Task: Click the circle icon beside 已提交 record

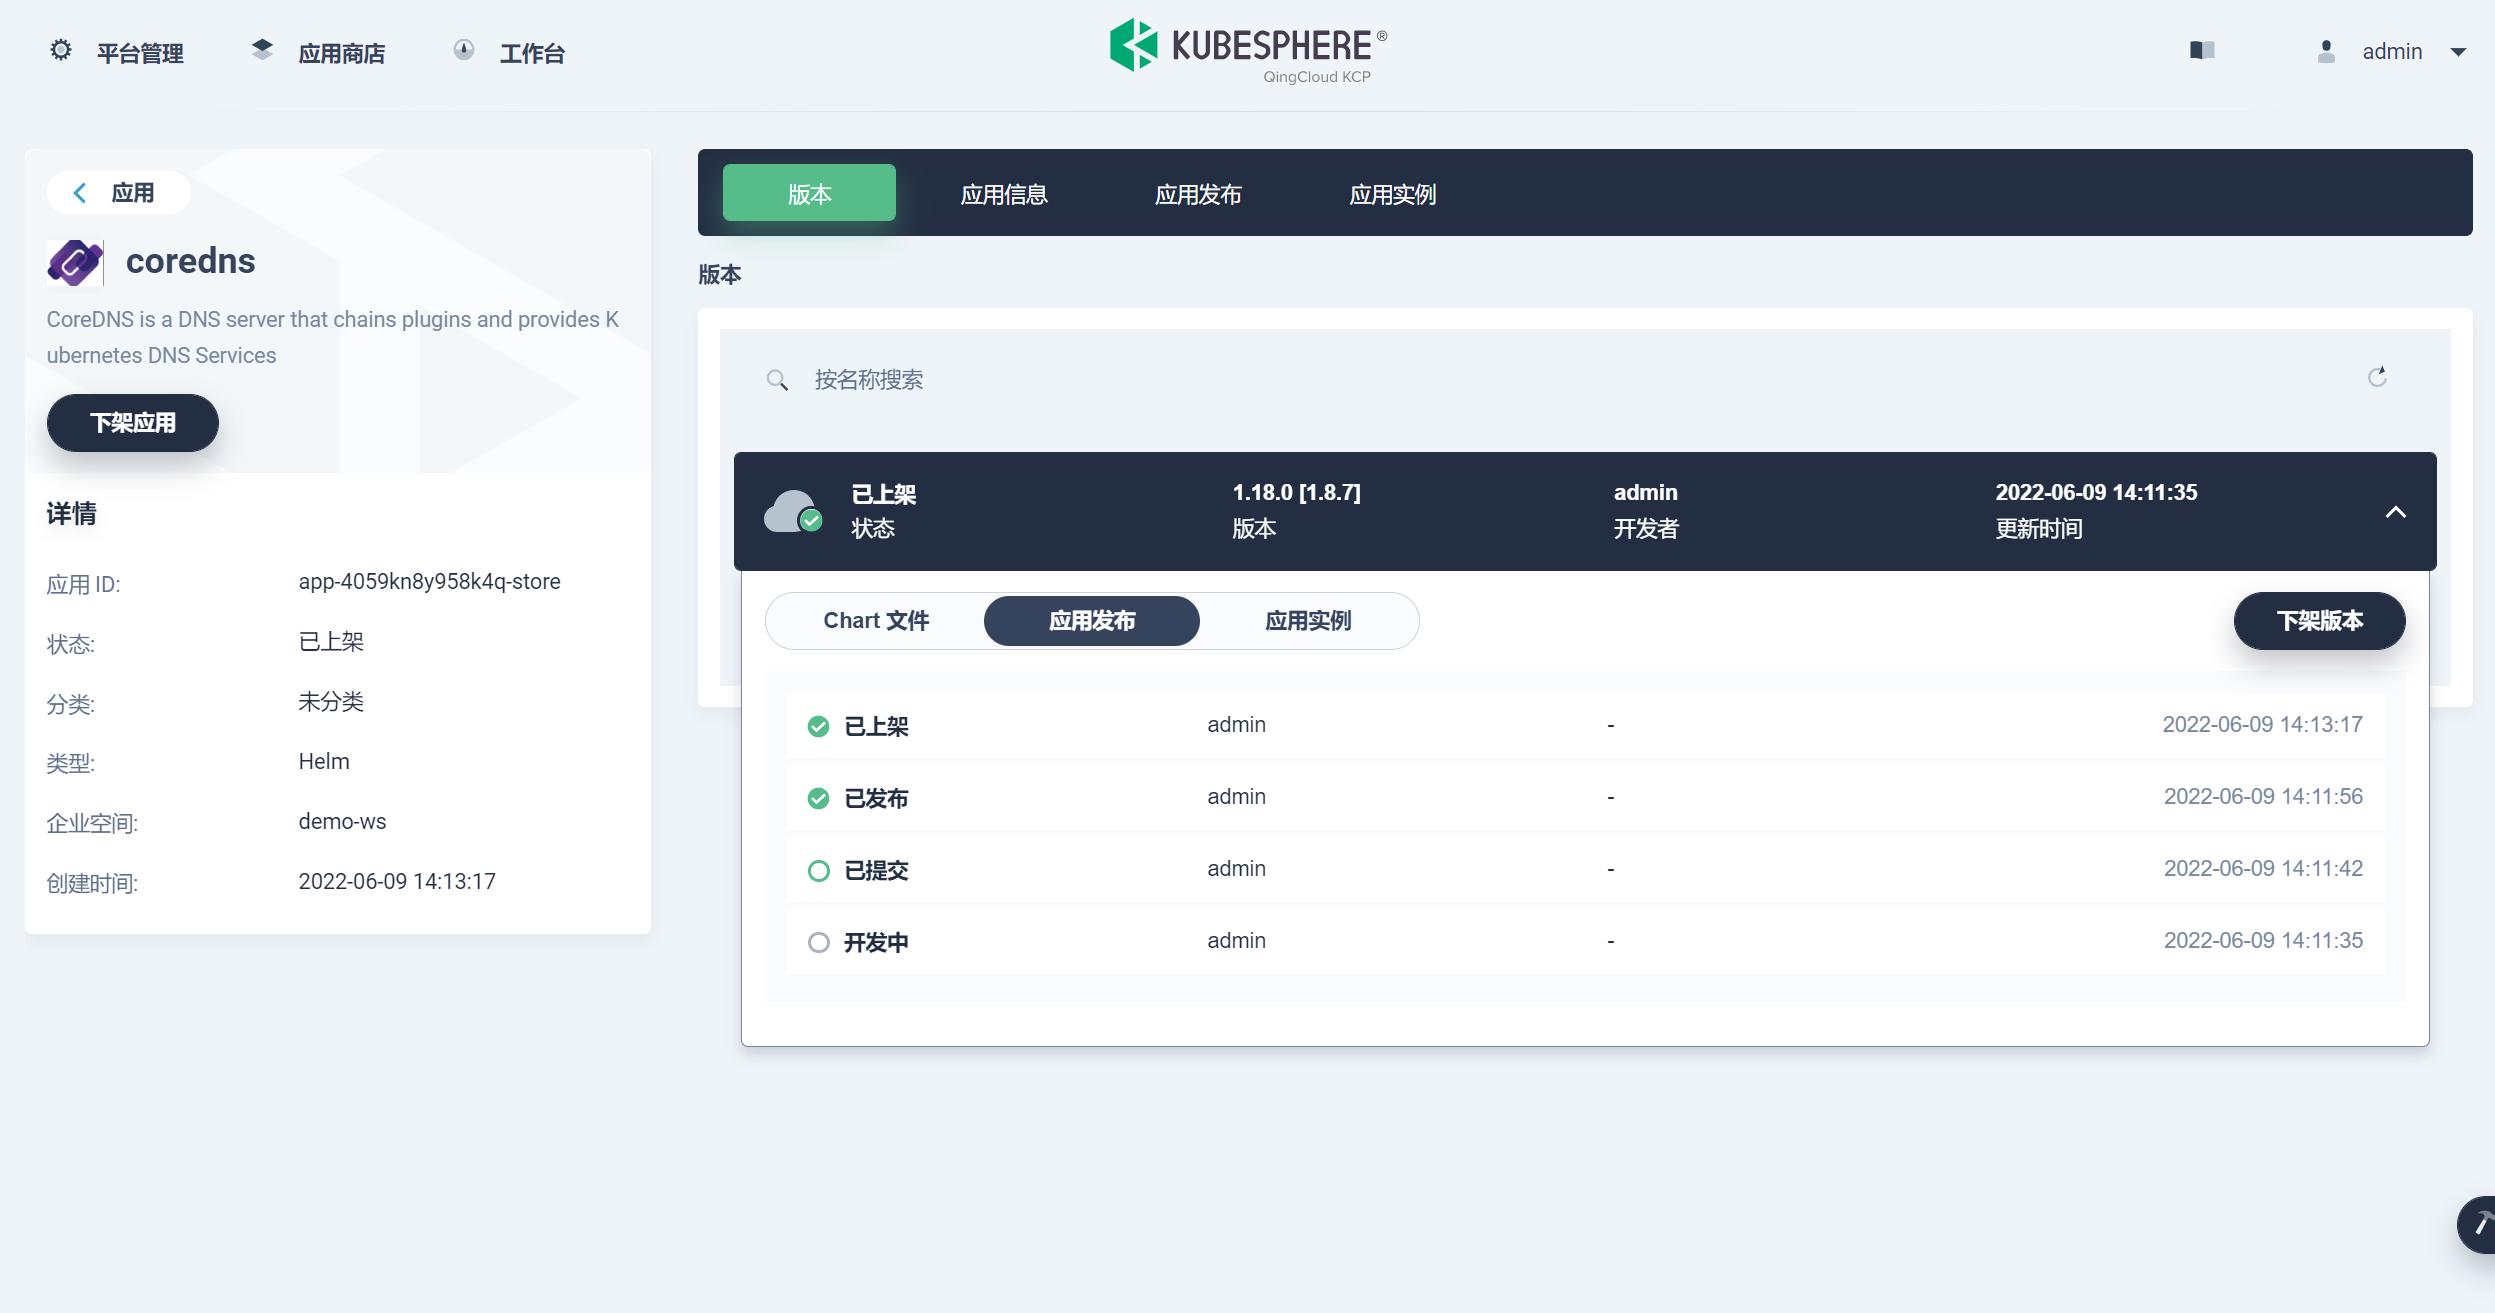Action: [818, 870]
